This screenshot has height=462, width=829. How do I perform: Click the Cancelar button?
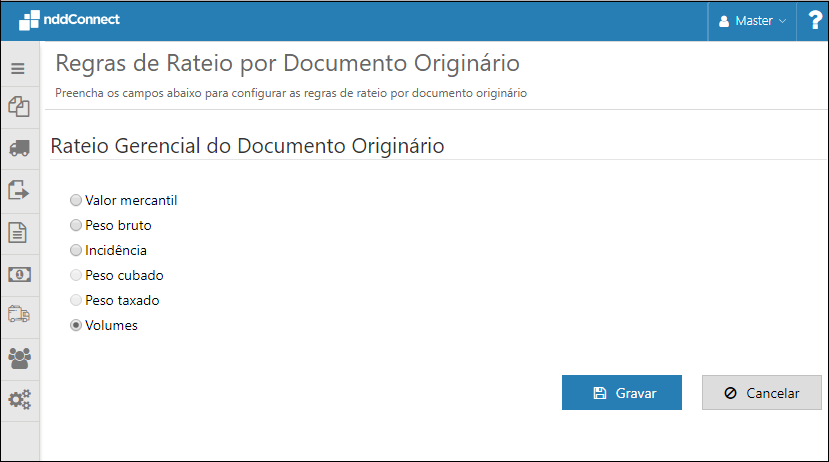pyautogui.click(x=762, y=393)
